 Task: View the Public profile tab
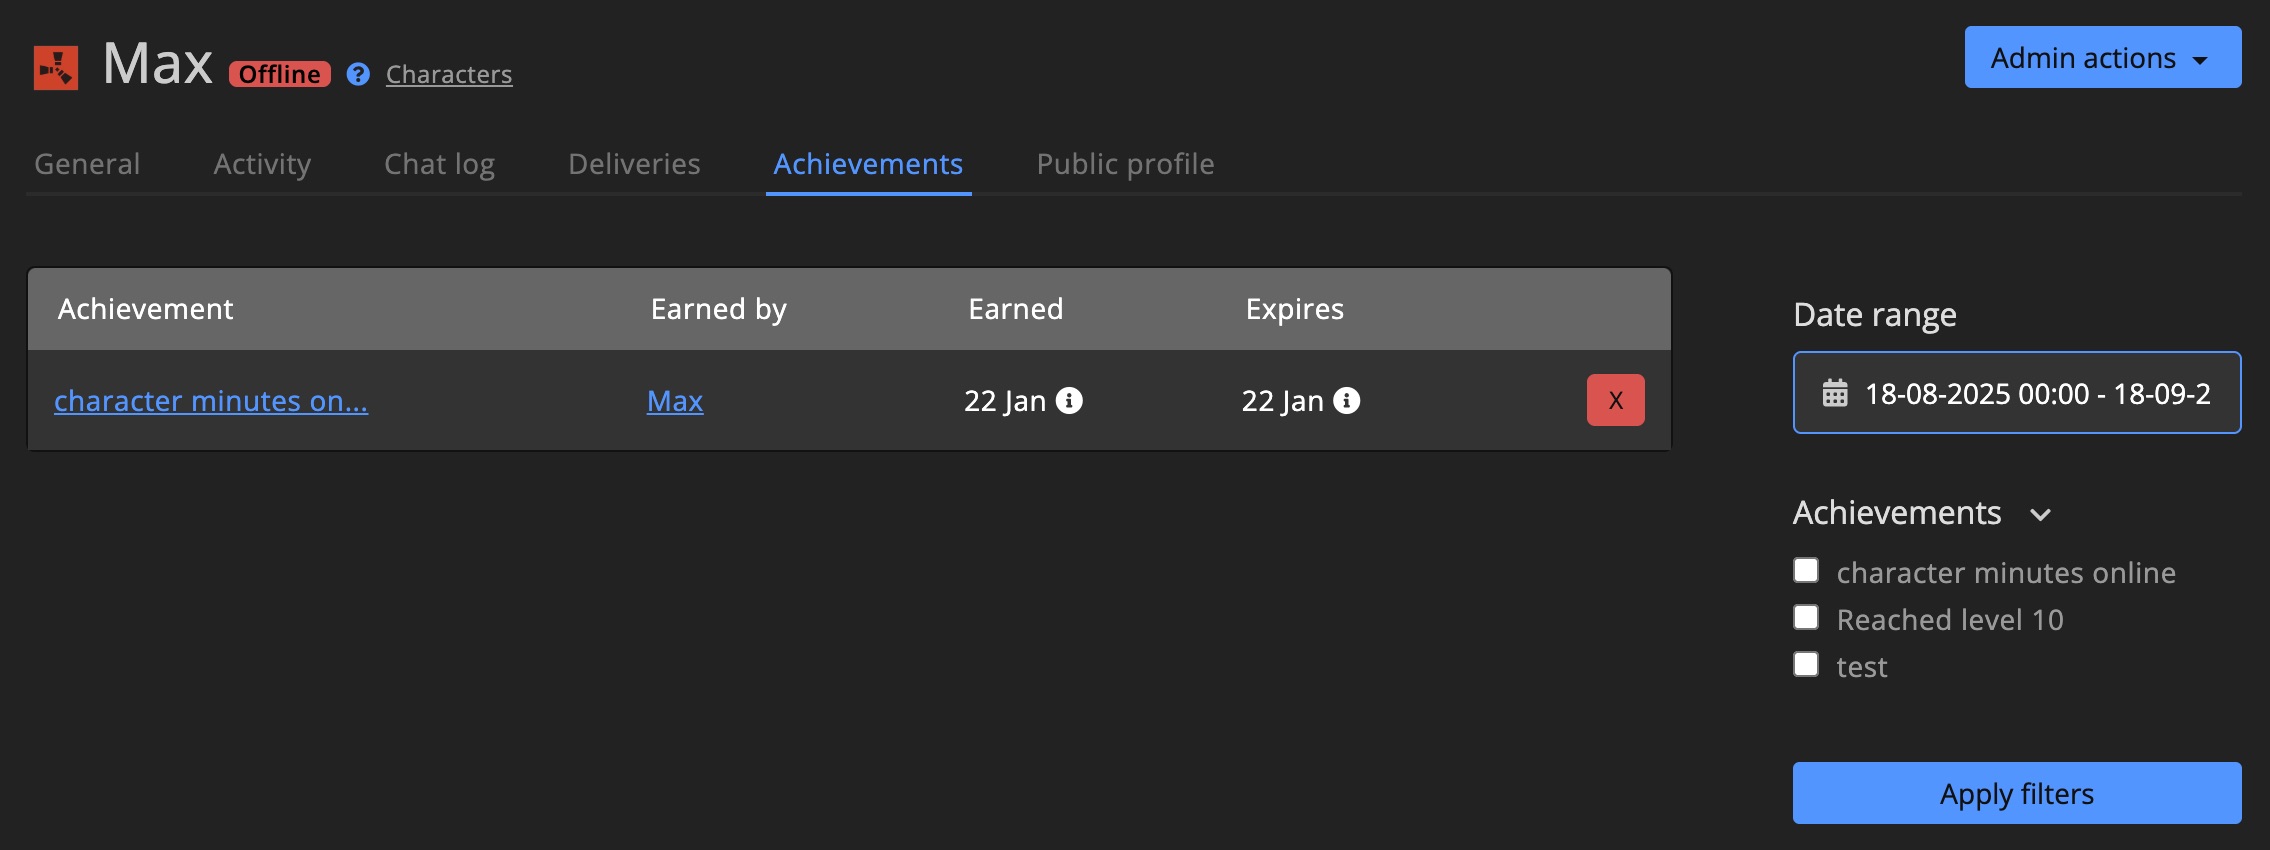point(1125,164)
